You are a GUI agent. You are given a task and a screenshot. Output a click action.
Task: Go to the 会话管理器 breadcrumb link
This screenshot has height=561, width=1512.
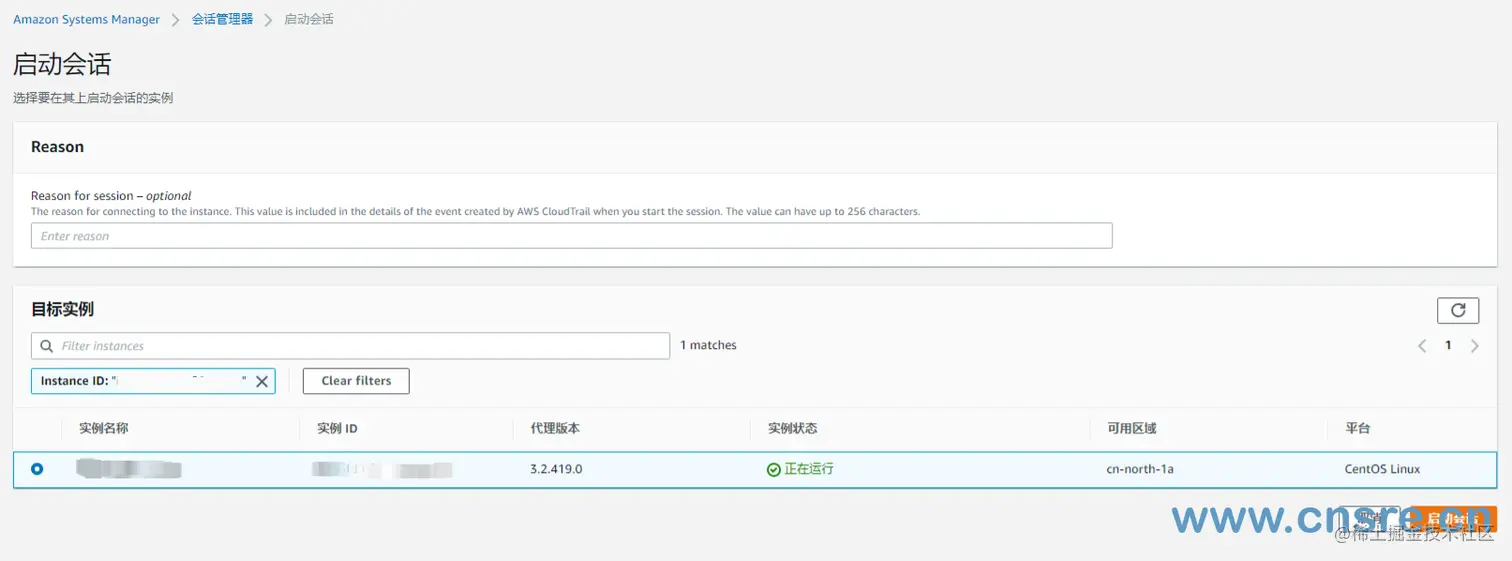click(x=222, y=19)
